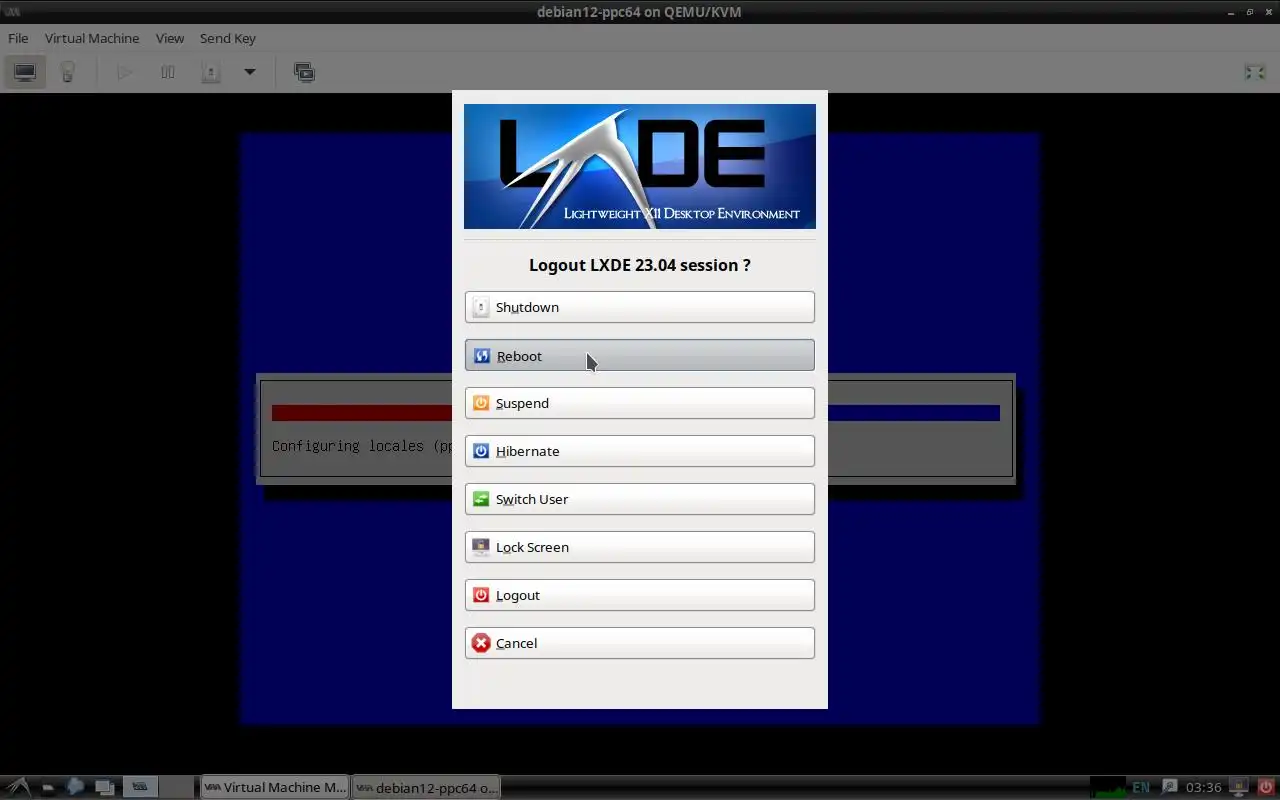Open the manage VM snapshots icon
The width and height of the screenshot is (1280, 800).
pos(304,72)
